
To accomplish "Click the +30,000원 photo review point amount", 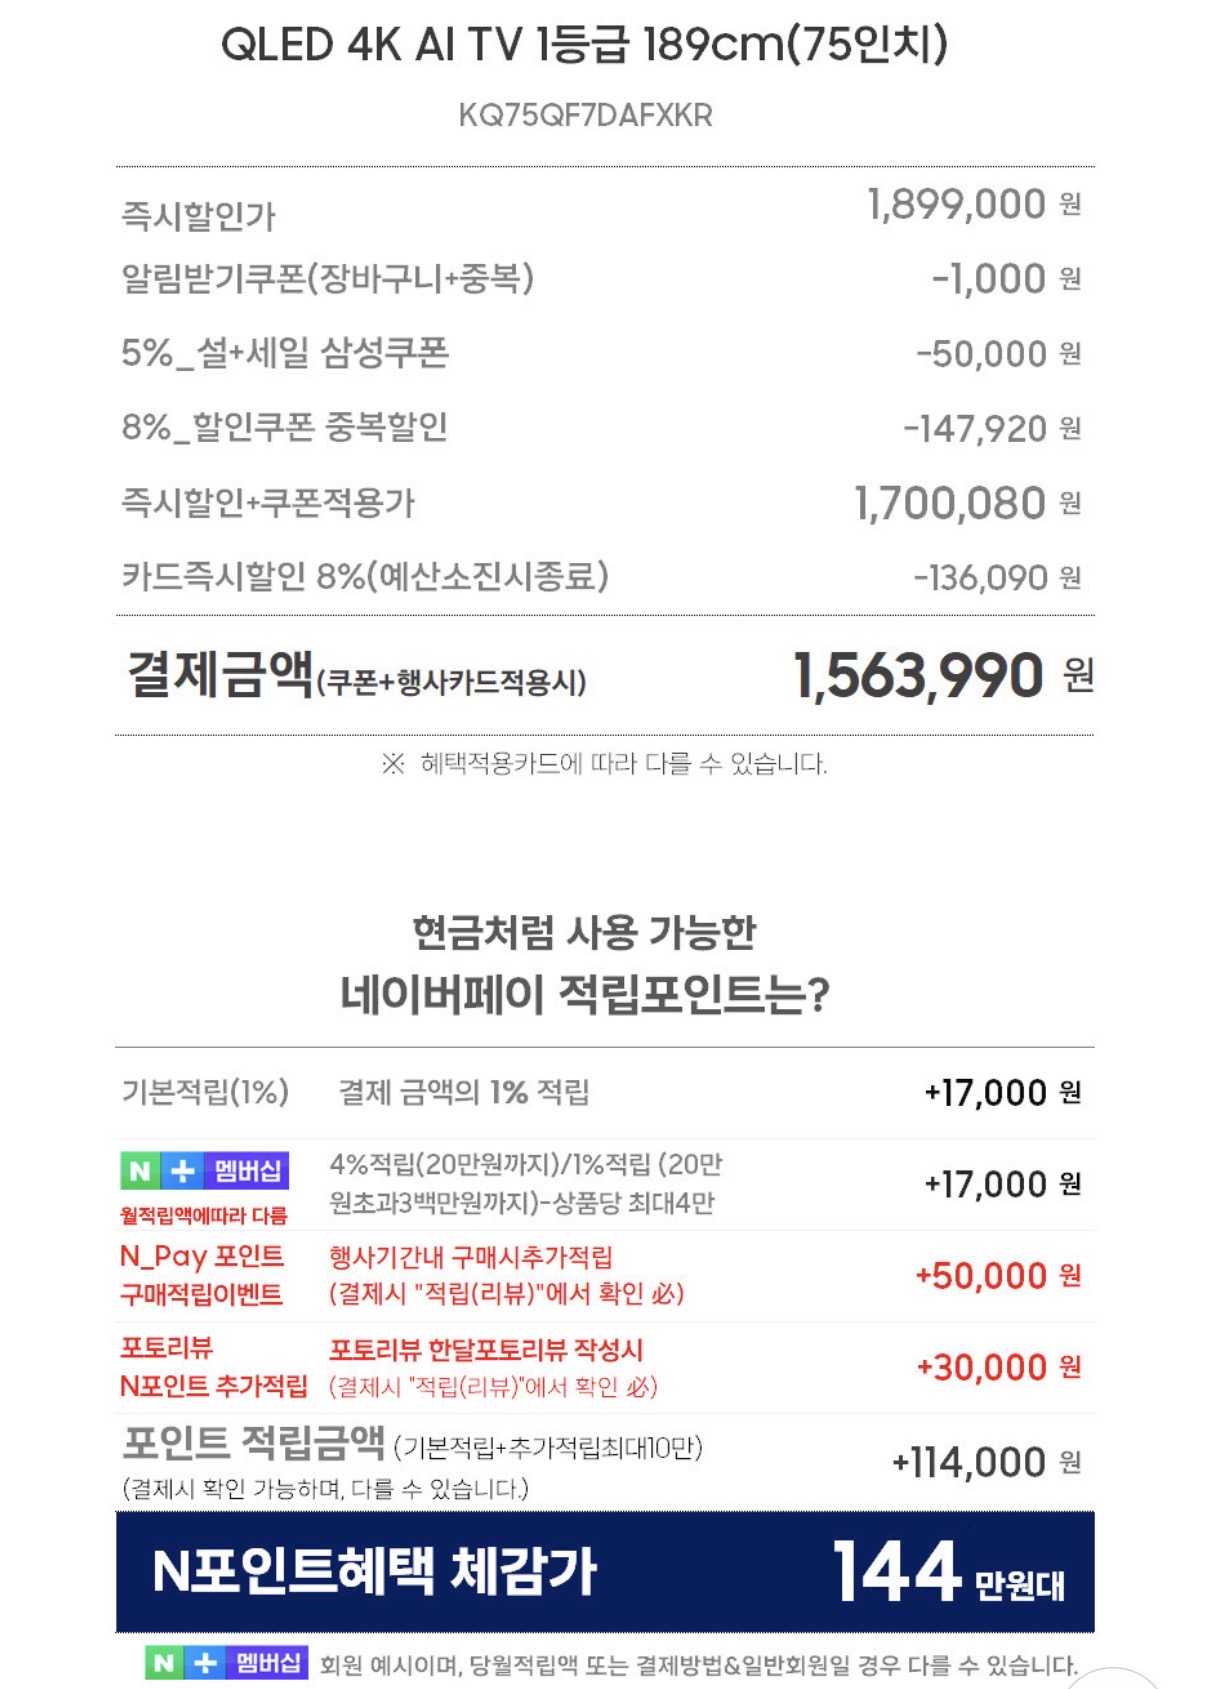I will click(997, 1367).
